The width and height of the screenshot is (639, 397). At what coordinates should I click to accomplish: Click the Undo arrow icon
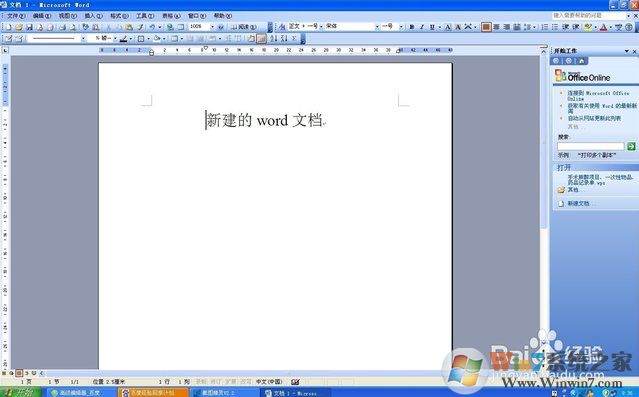click(x=152, y=27)
